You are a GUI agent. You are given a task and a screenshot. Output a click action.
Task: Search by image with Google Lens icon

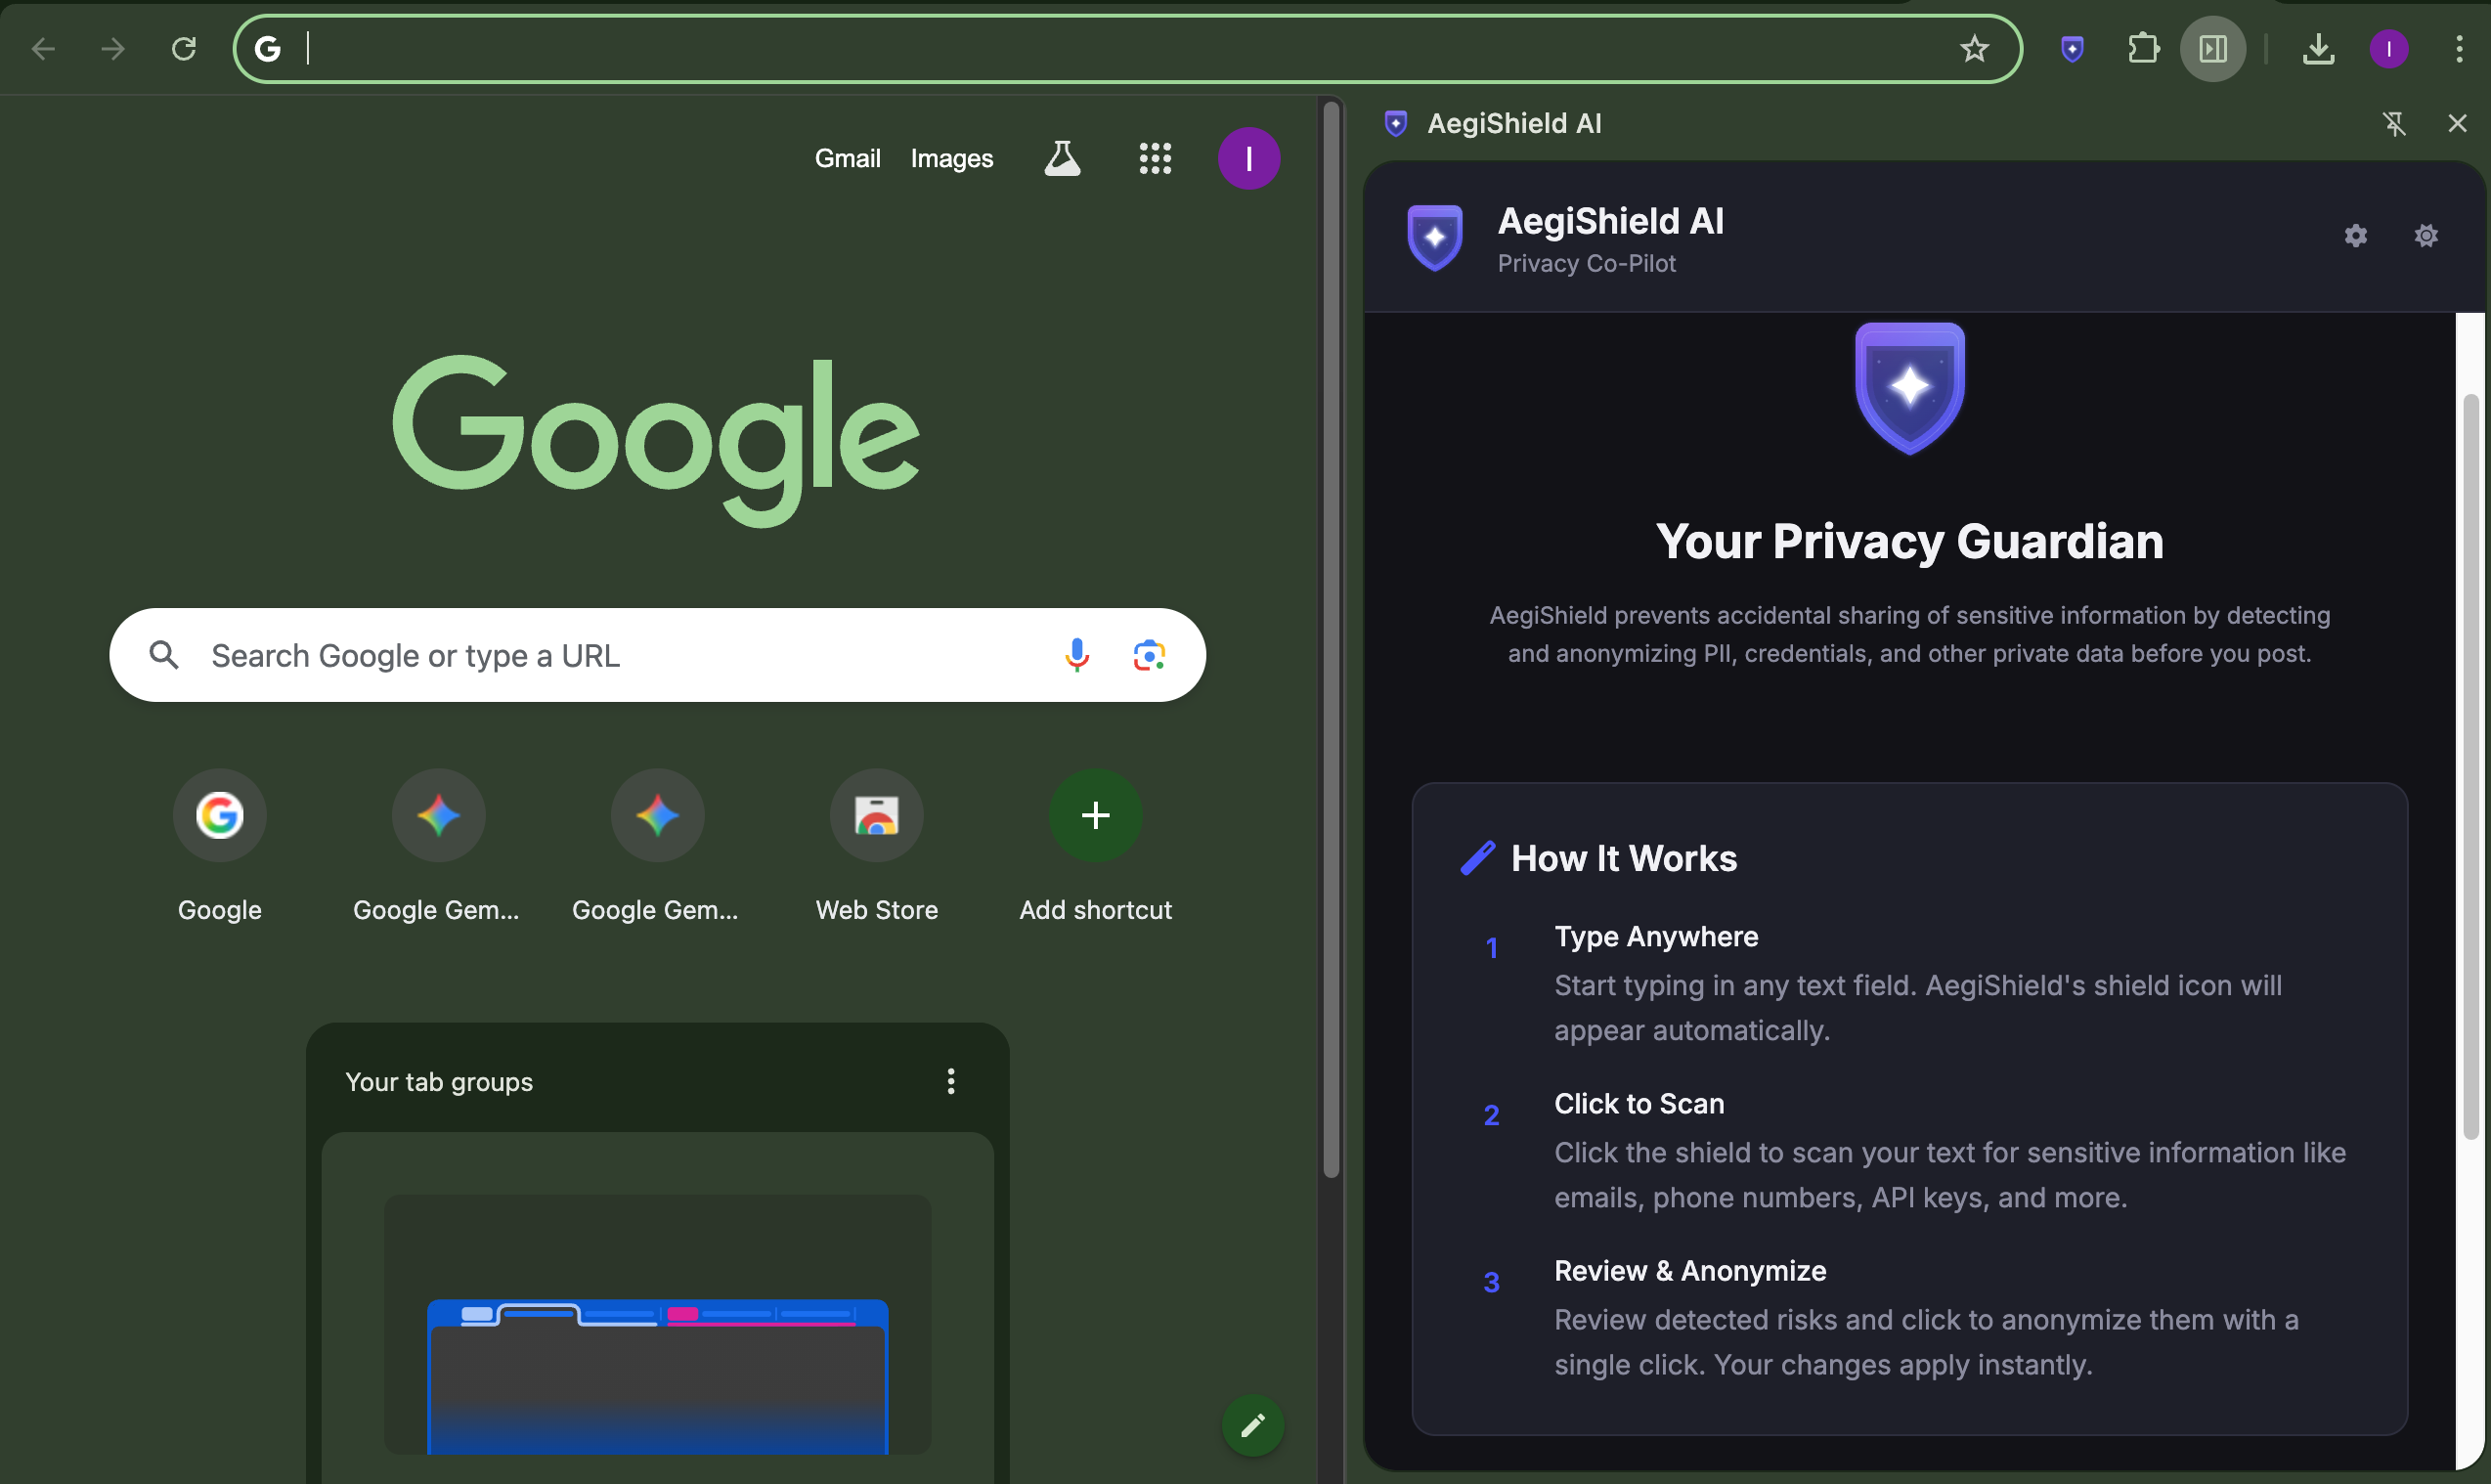(x=1149, y=655)
